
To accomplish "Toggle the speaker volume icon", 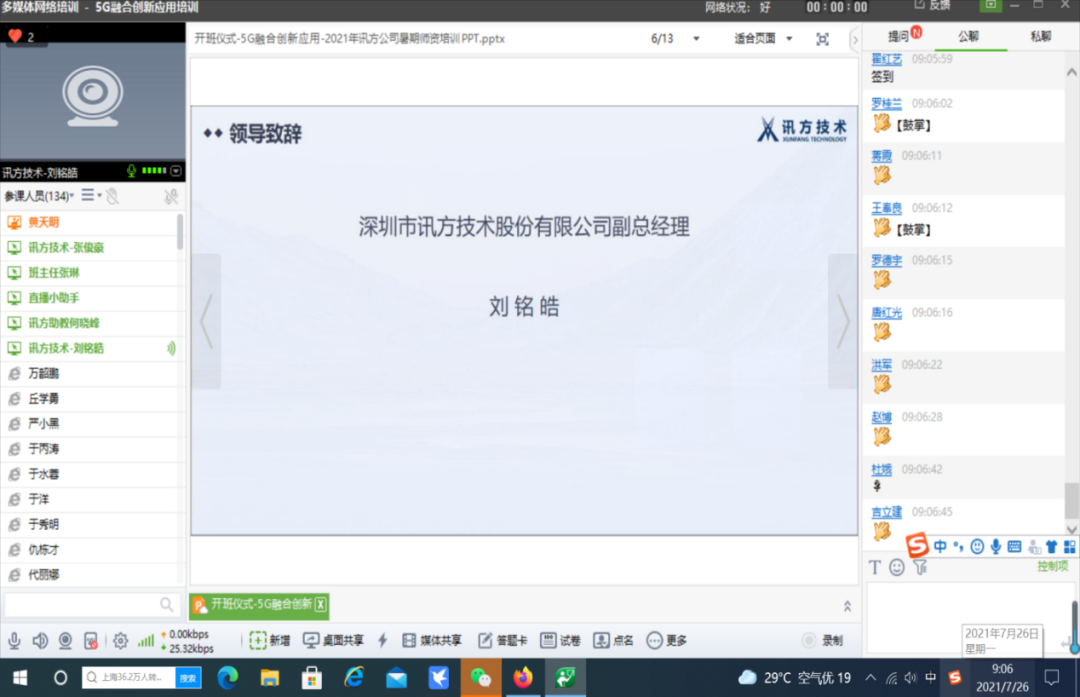I will coord(40,640).
